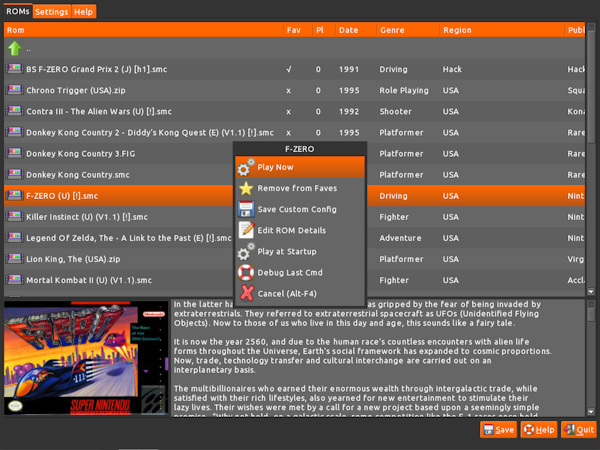
Task: Click the Shooter genre cell
Action: click(395, 112)
